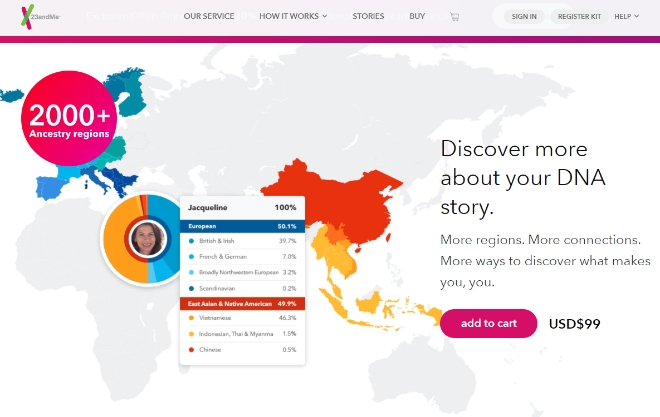Image resolution: width=660 pixels, height=417 pixels.
Task: Go to the Stories page
Action: click(368, 17)
